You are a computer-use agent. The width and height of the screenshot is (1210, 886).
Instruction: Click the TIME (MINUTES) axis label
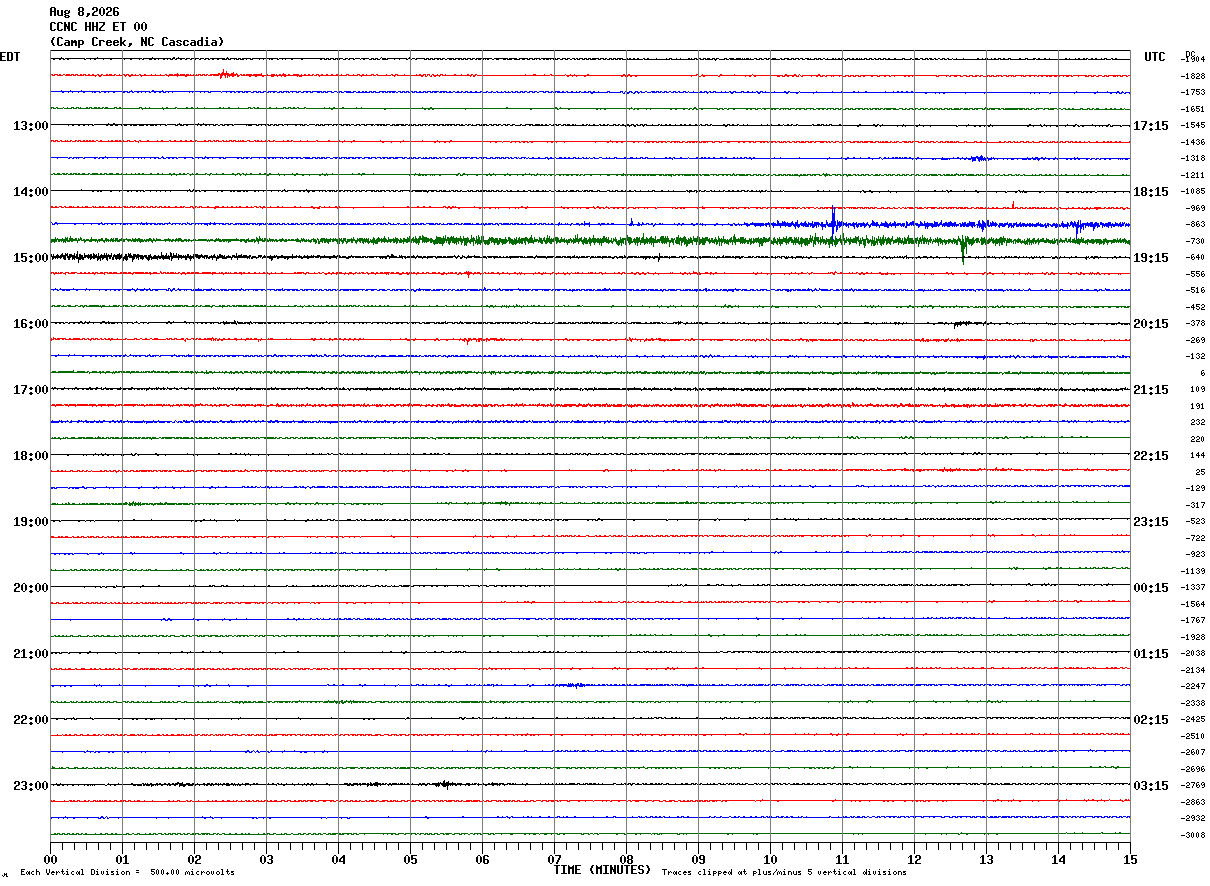tap(602, 870)
